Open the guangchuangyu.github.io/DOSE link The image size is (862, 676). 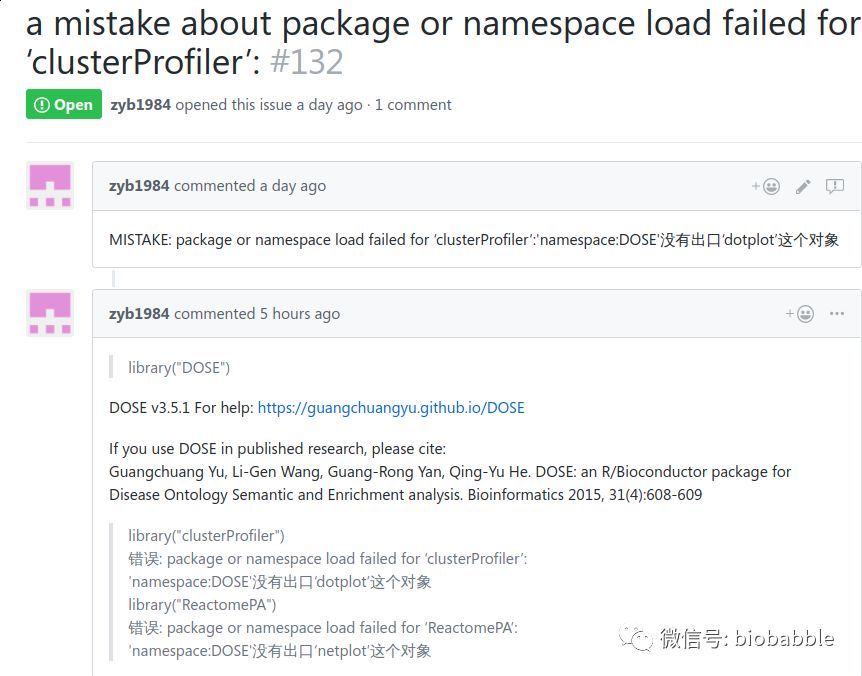391,408
